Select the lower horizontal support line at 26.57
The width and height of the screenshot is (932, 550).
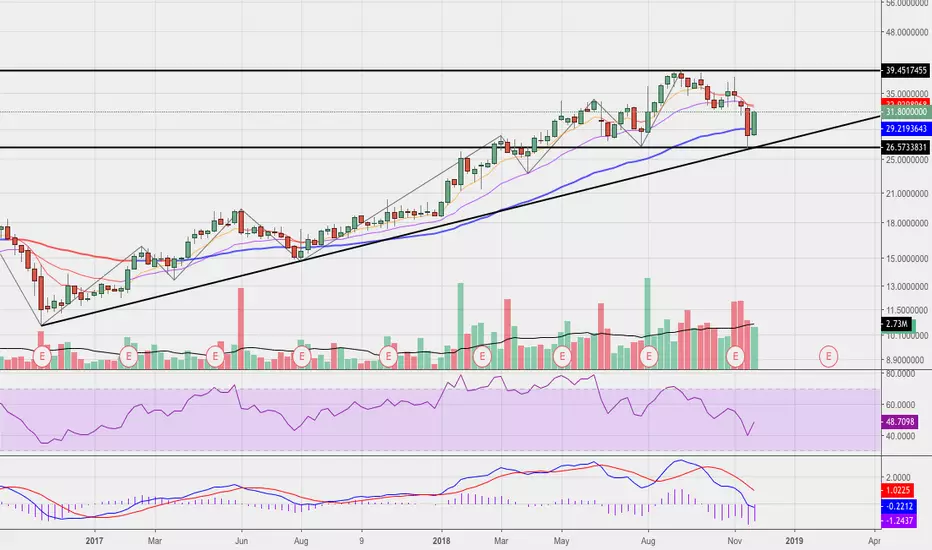(x=440, y=147)
